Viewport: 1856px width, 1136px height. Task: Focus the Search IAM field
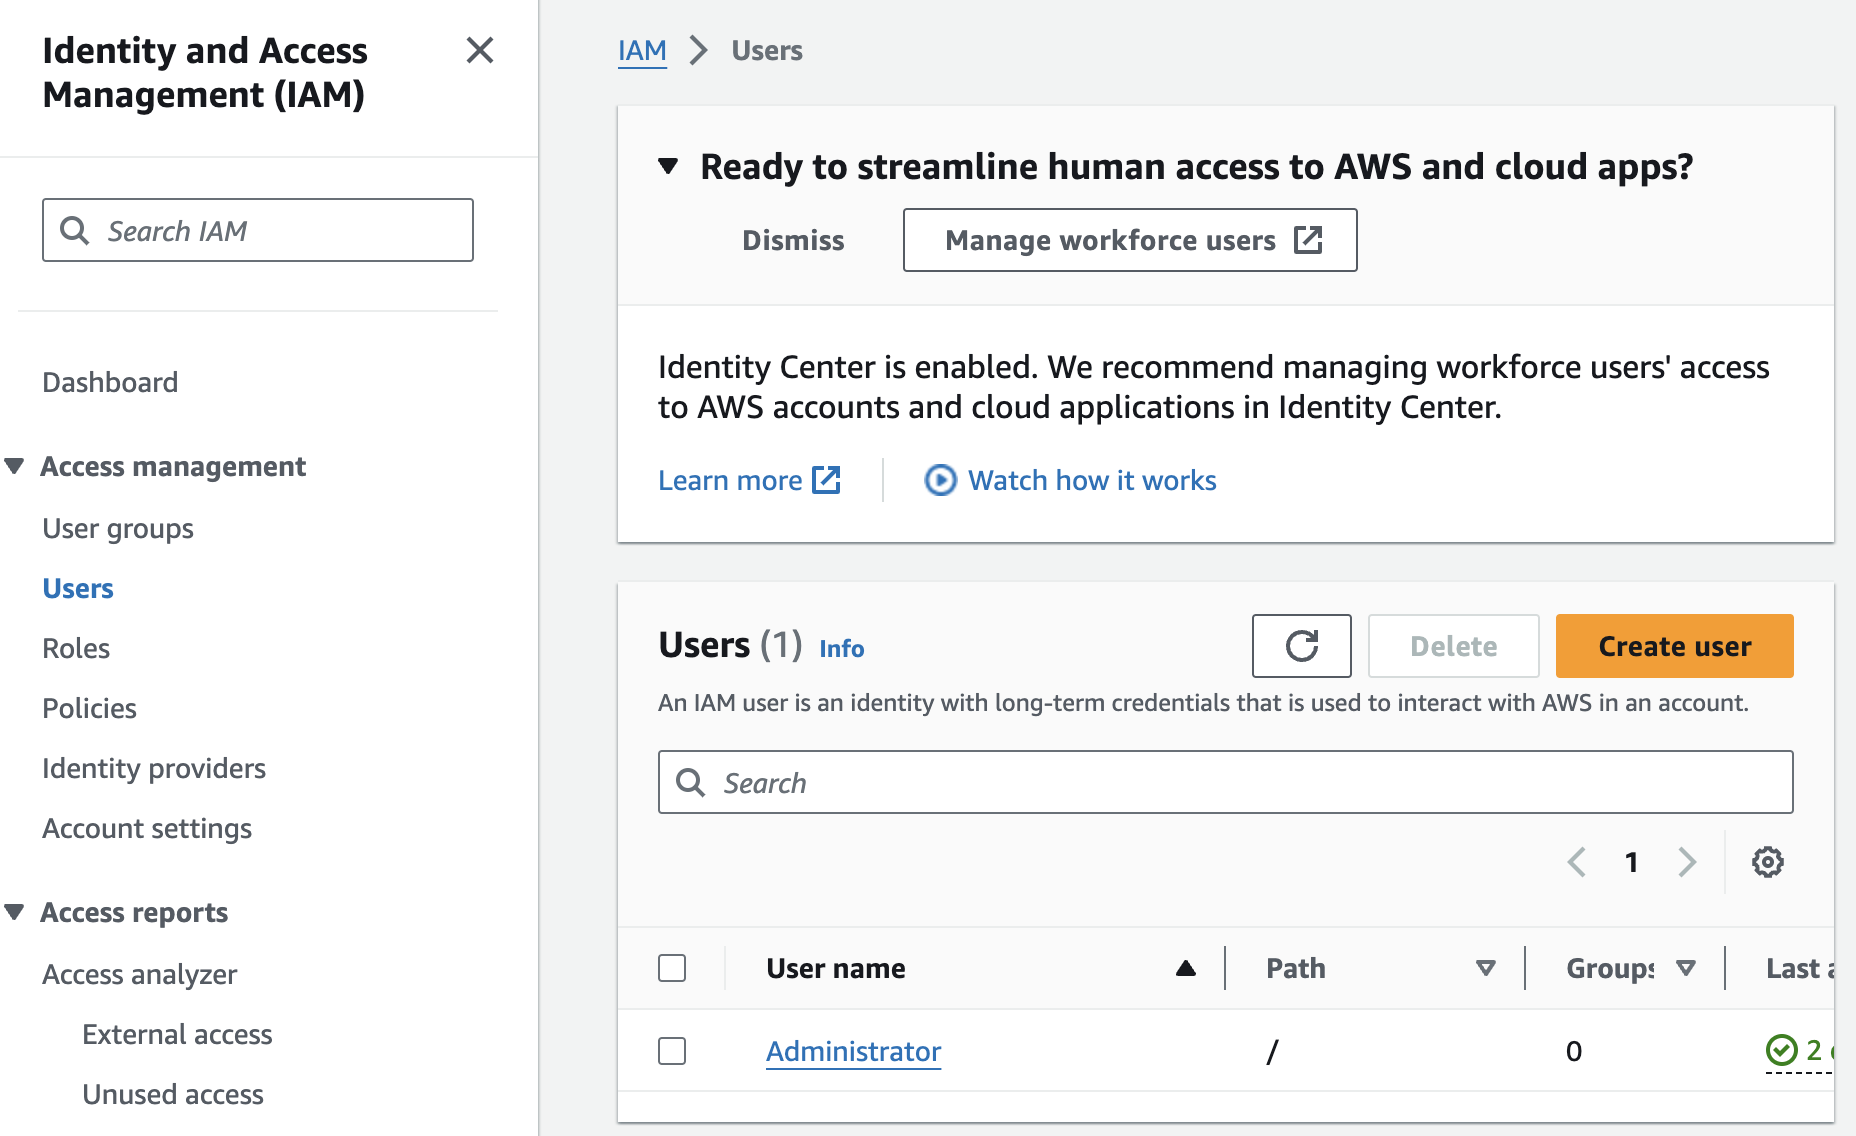pos(258,230)
